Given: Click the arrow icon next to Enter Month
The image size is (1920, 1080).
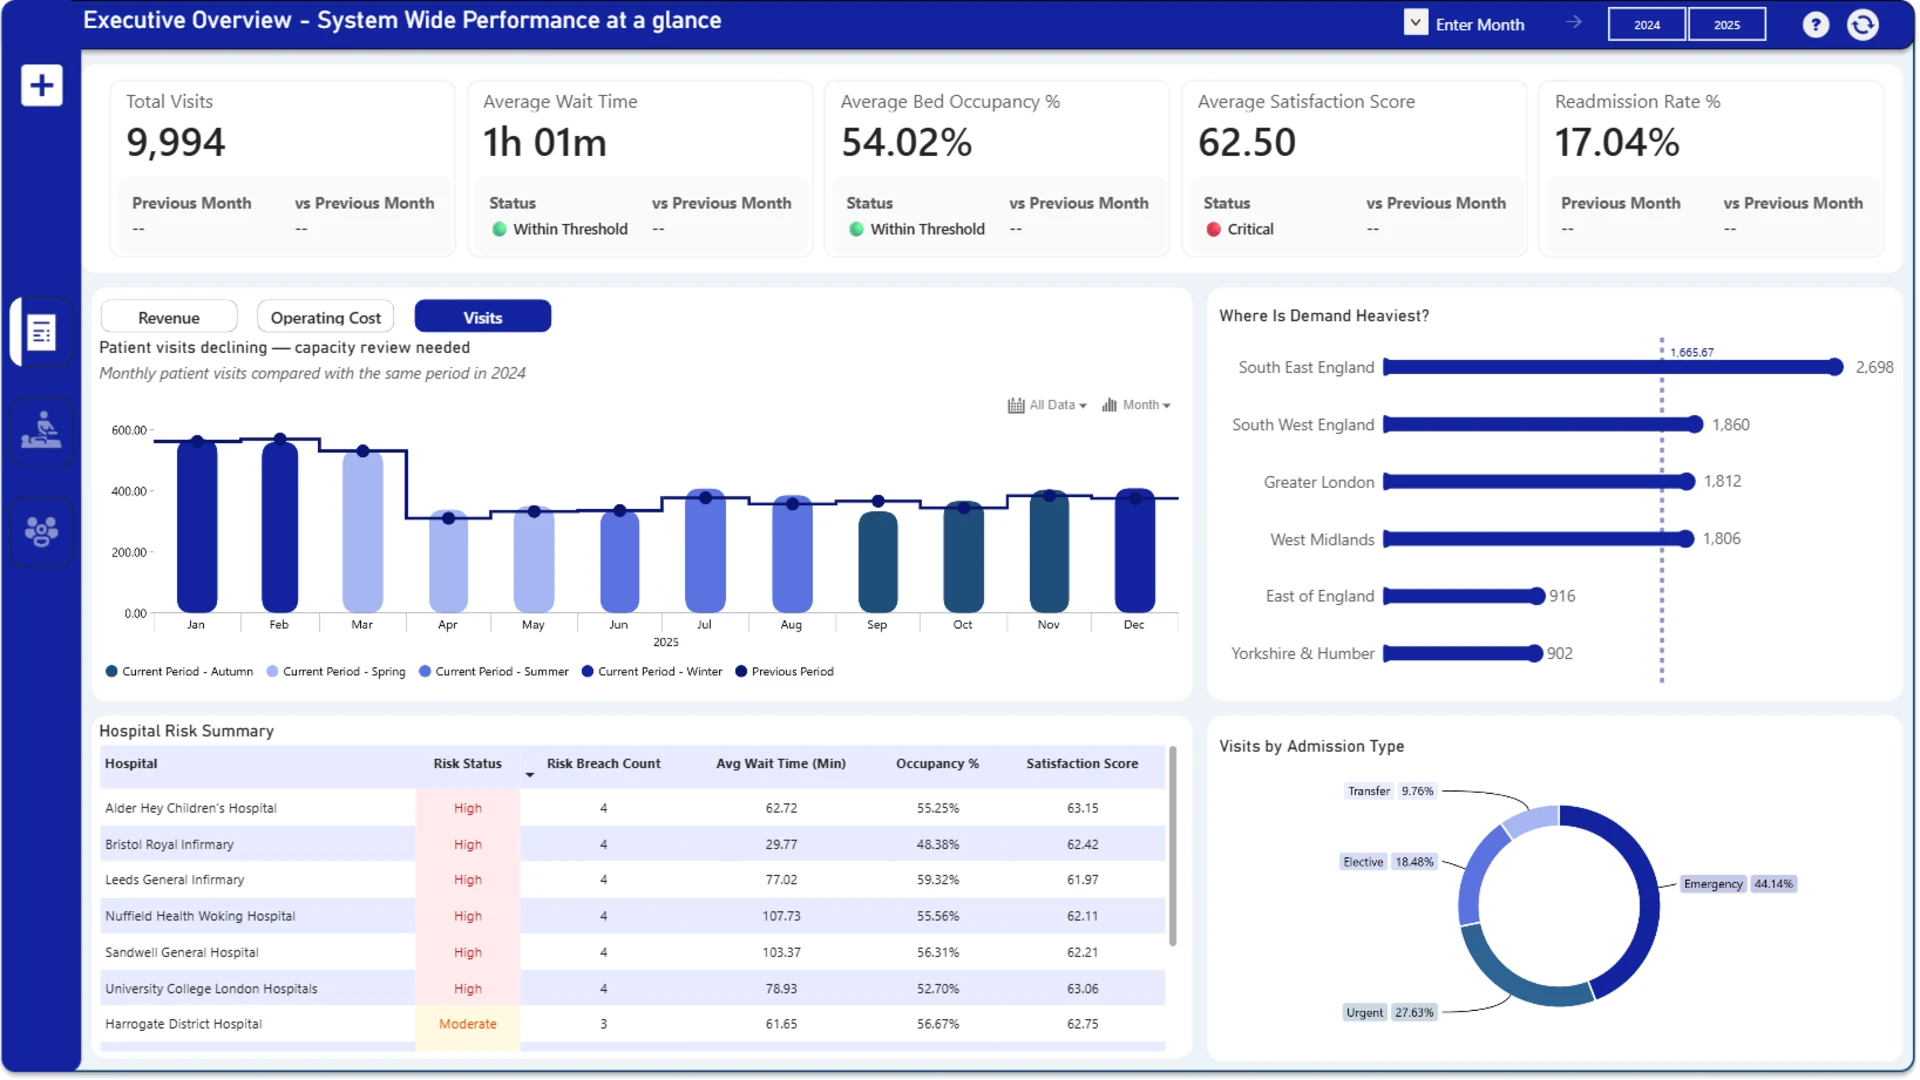Looking at the screenshot, I should point(1573,22).
